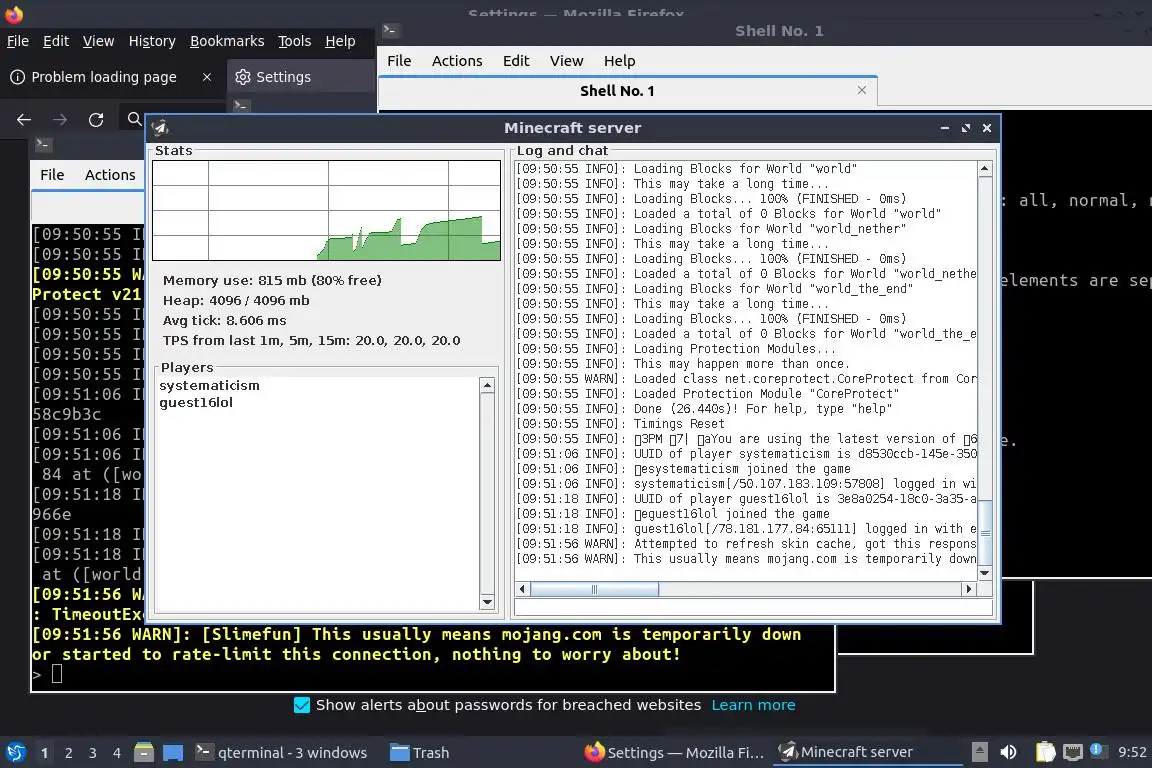Reload the page in Firefox
The height and width of the screenshot is (768, 1152).
pyautogui.click(x=96, y=120)
